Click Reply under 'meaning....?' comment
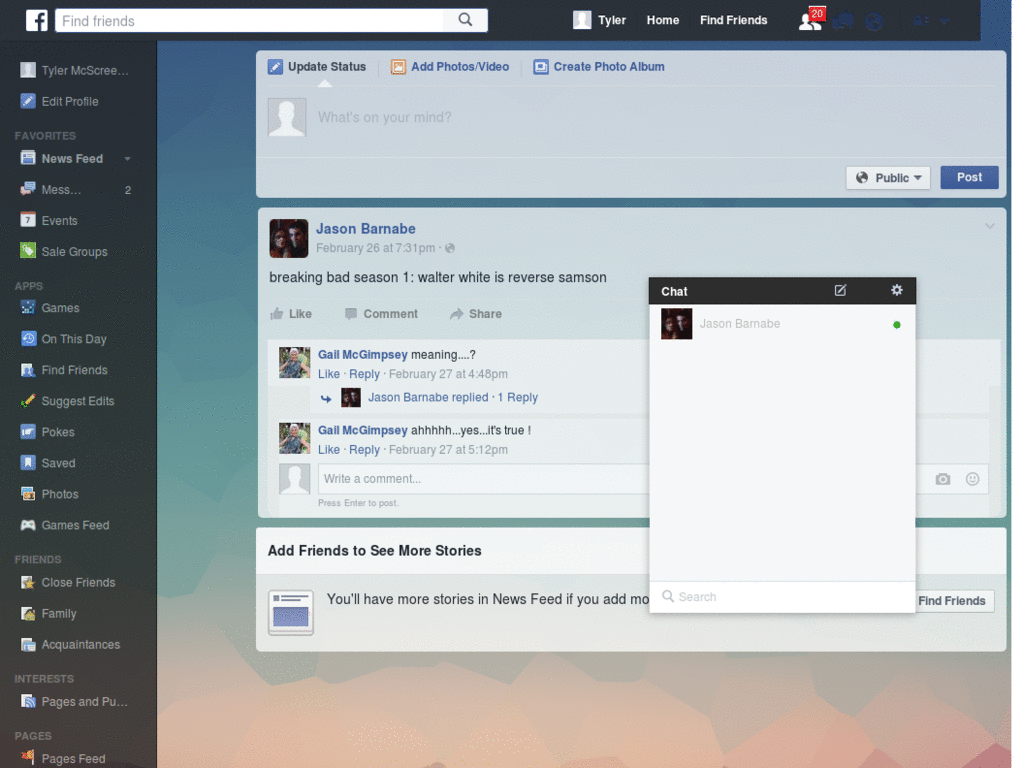The width and height of the screenshot is (1024, 768). click(x=364, y=374)
